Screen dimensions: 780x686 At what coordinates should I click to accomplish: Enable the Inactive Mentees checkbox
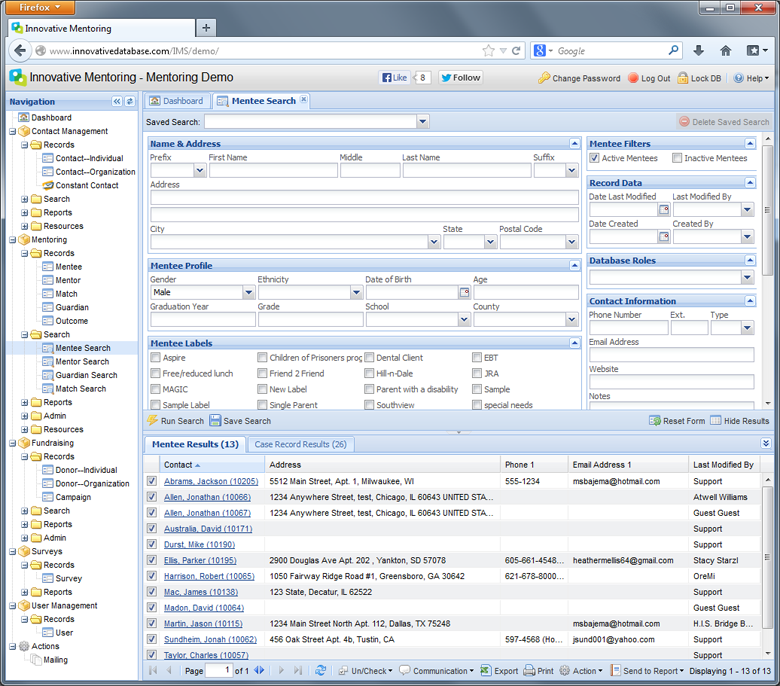pyautogui.click(x=677, y=158)
